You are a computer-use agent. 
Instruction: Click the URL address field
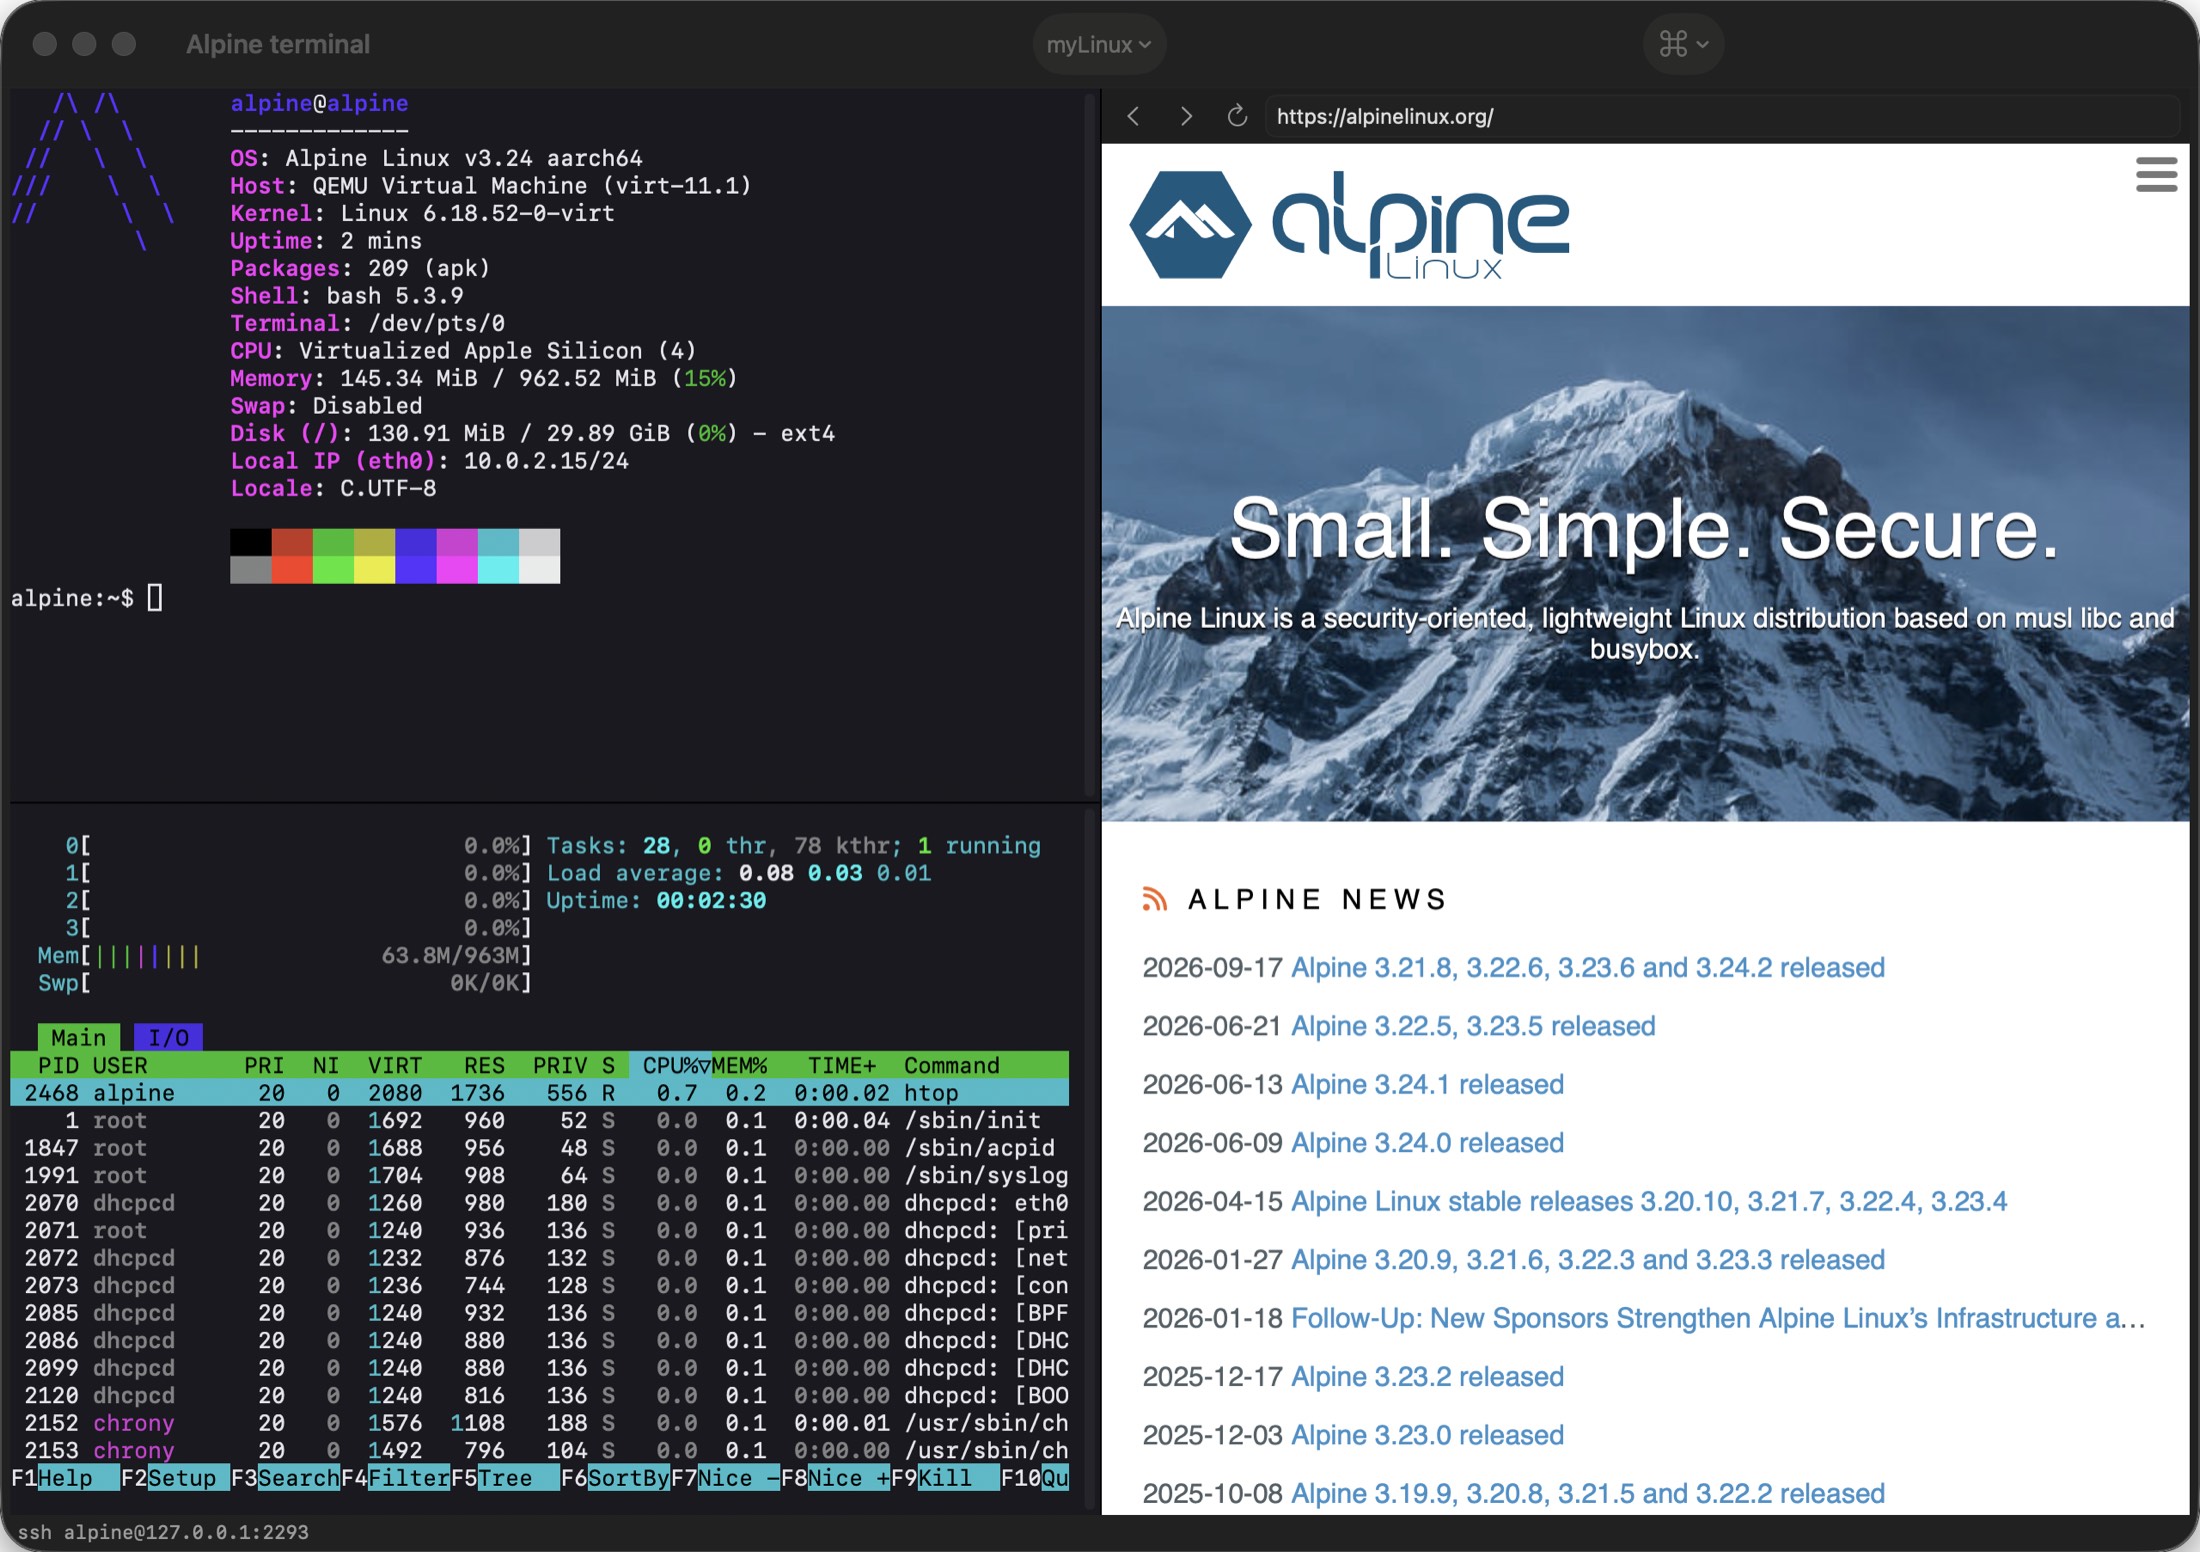[1722, 116]
